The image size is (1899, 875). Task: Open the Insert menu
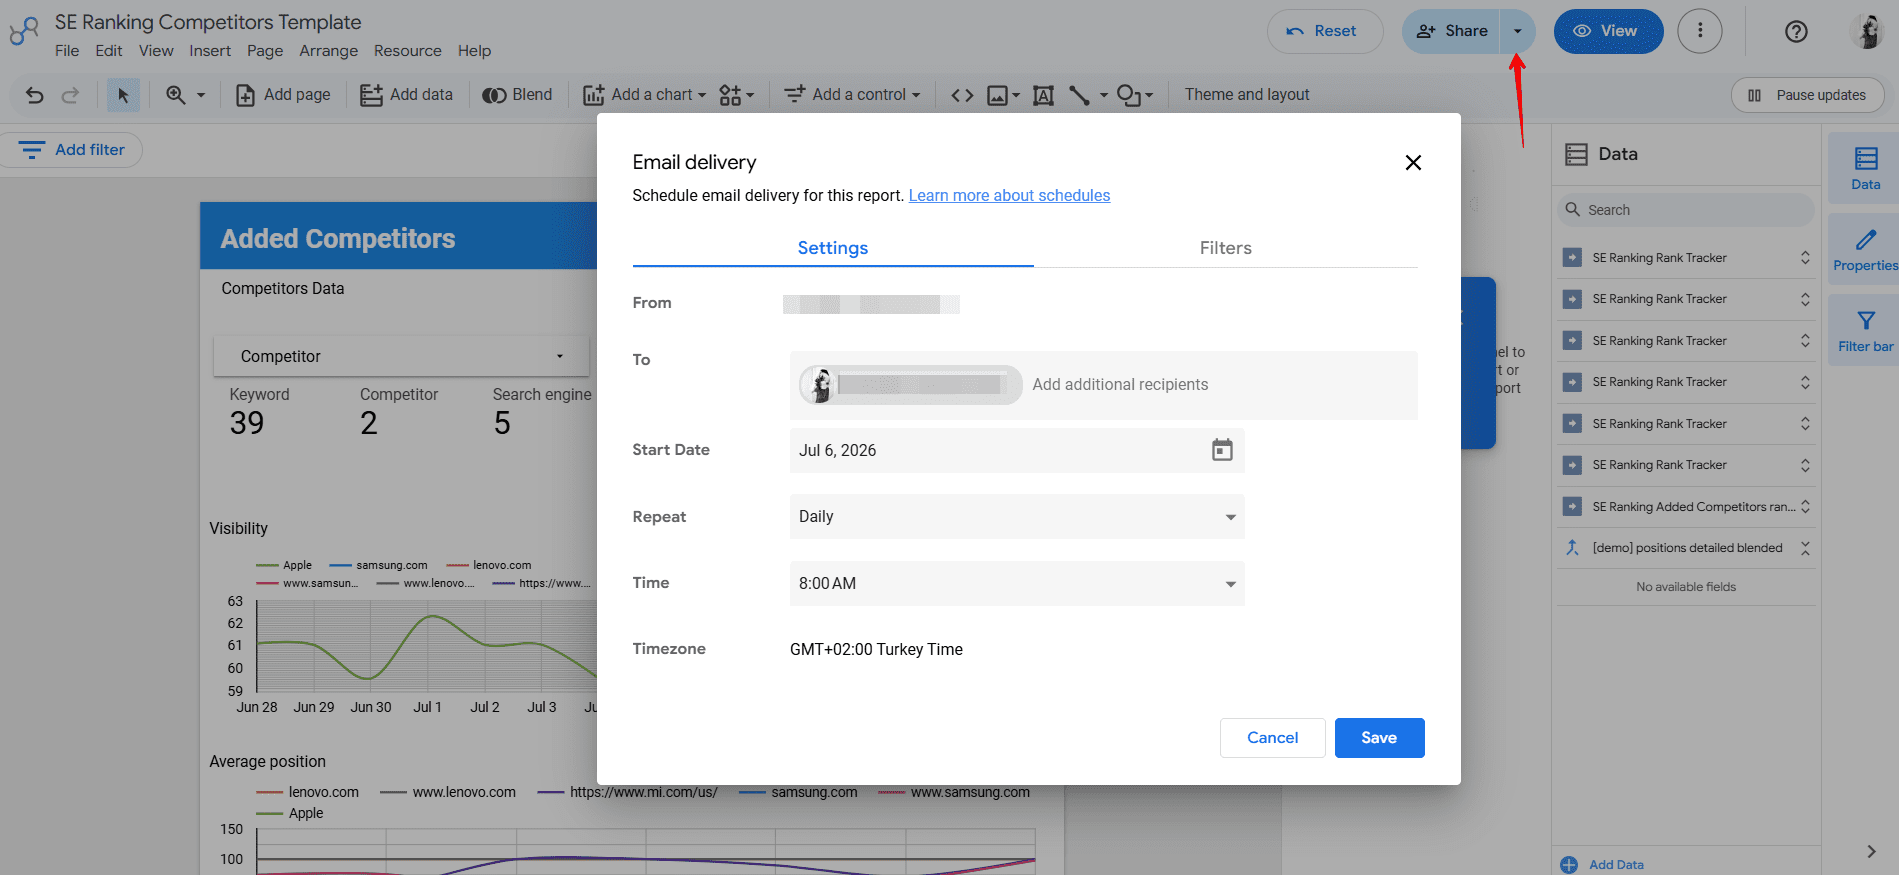[x=210, y=51]
